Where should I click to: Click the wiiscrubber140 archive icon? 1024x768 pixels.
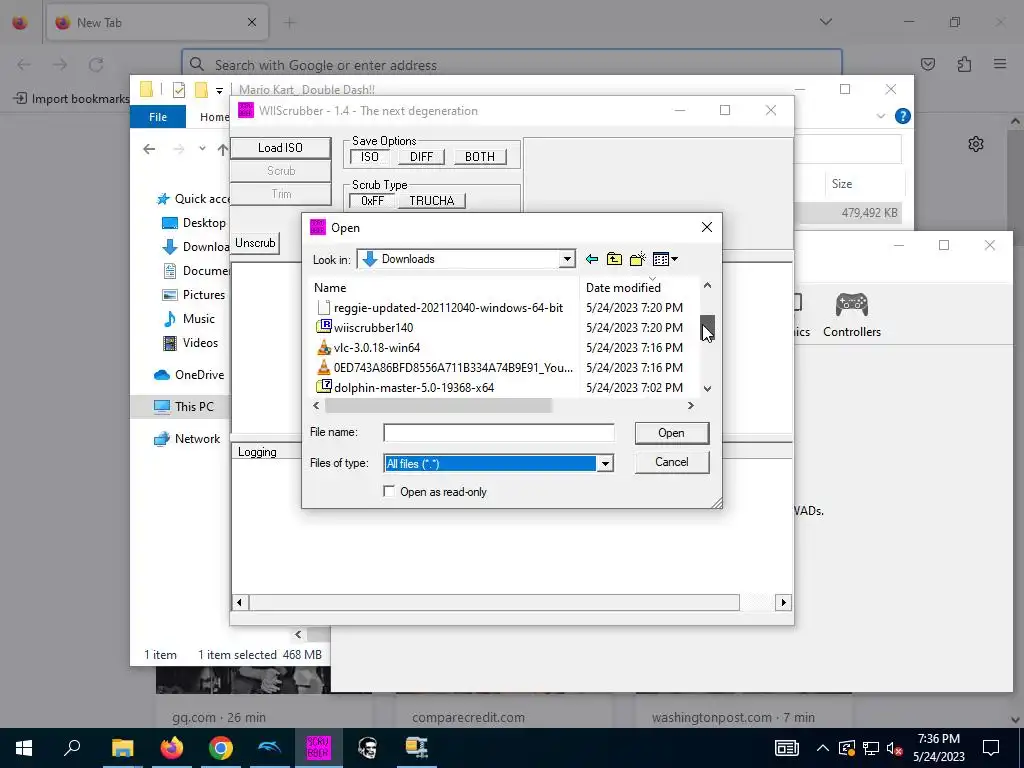point(324,327)
